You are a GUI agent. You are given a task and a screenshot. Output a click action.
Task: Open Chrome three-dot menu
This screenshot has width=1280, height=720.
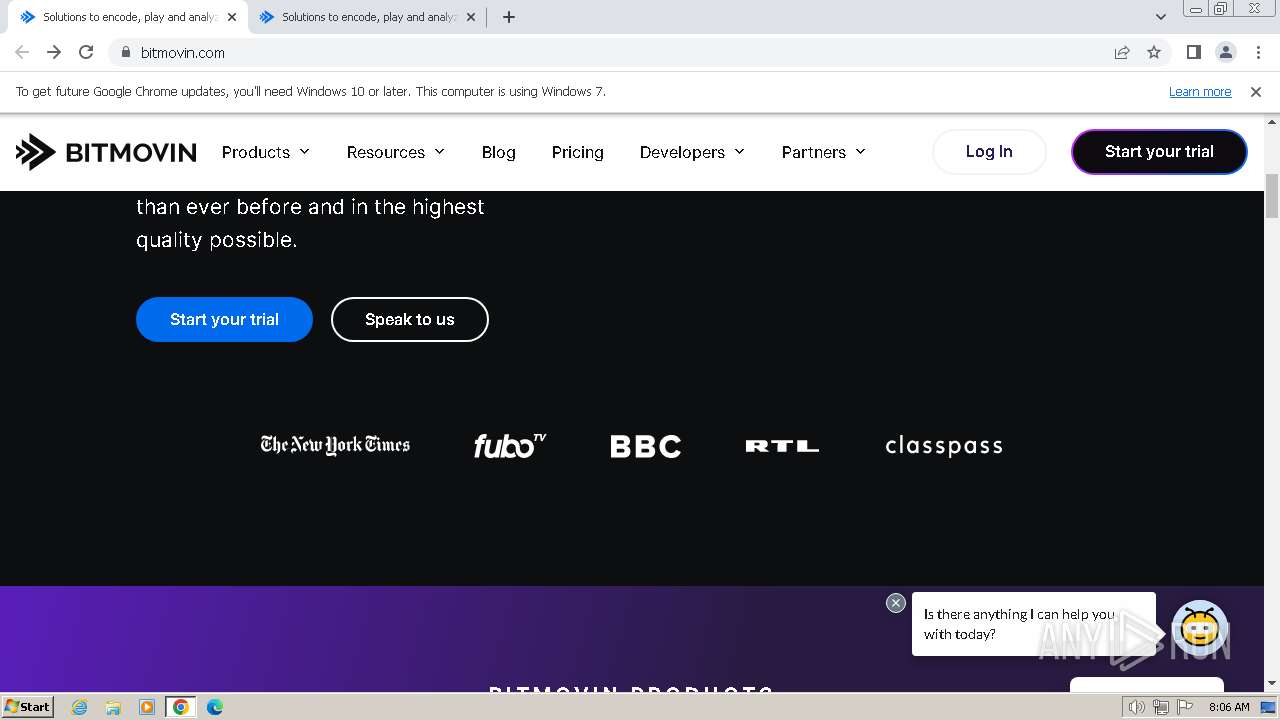click(1257, 52)
